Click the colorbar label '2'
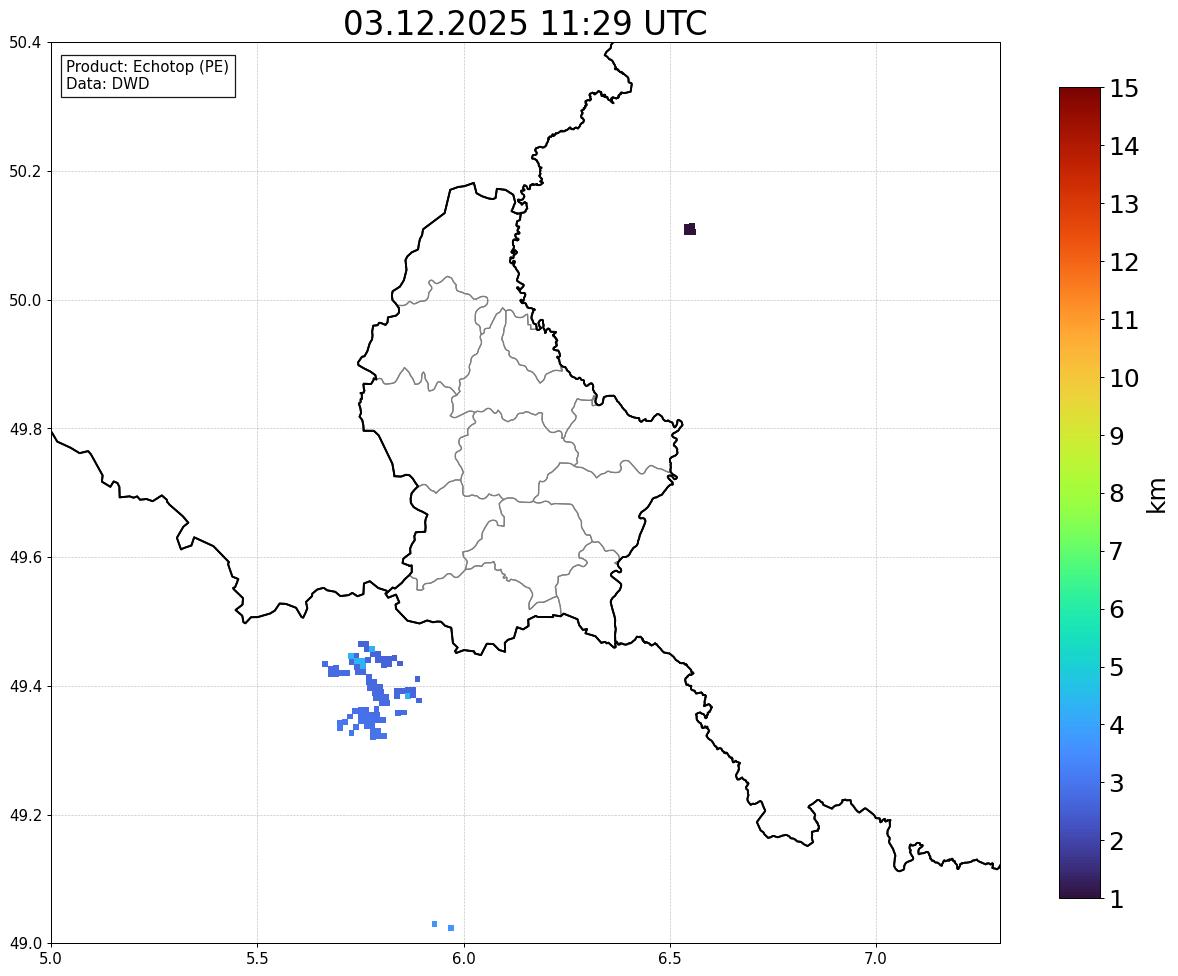1178x976 pixels. click(1116, 841)
